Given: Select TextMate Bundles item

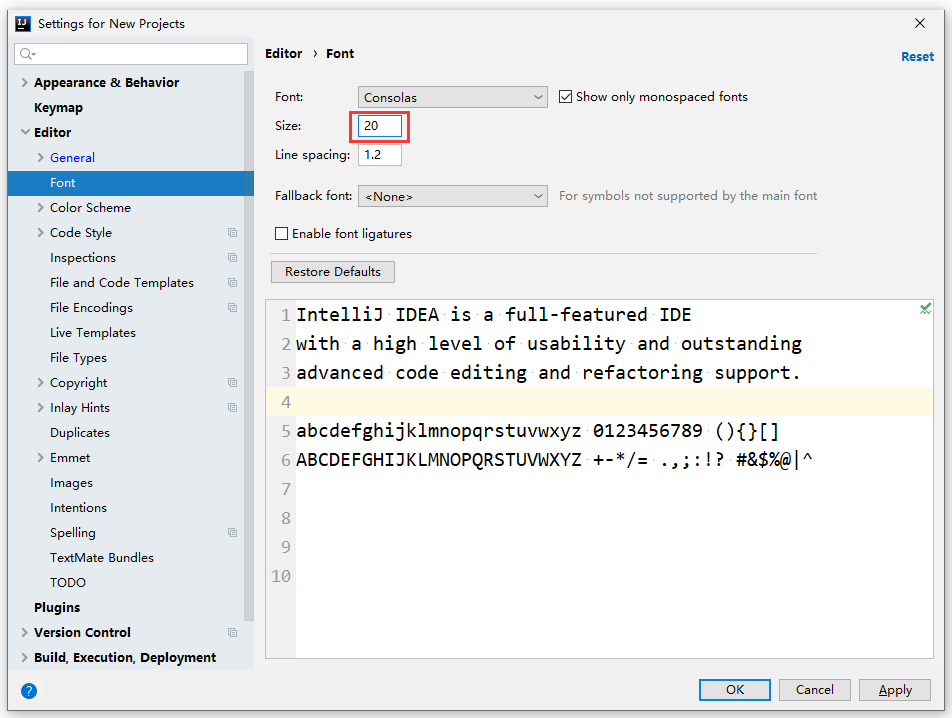Looking at the screenshot, I should (101, 557).
